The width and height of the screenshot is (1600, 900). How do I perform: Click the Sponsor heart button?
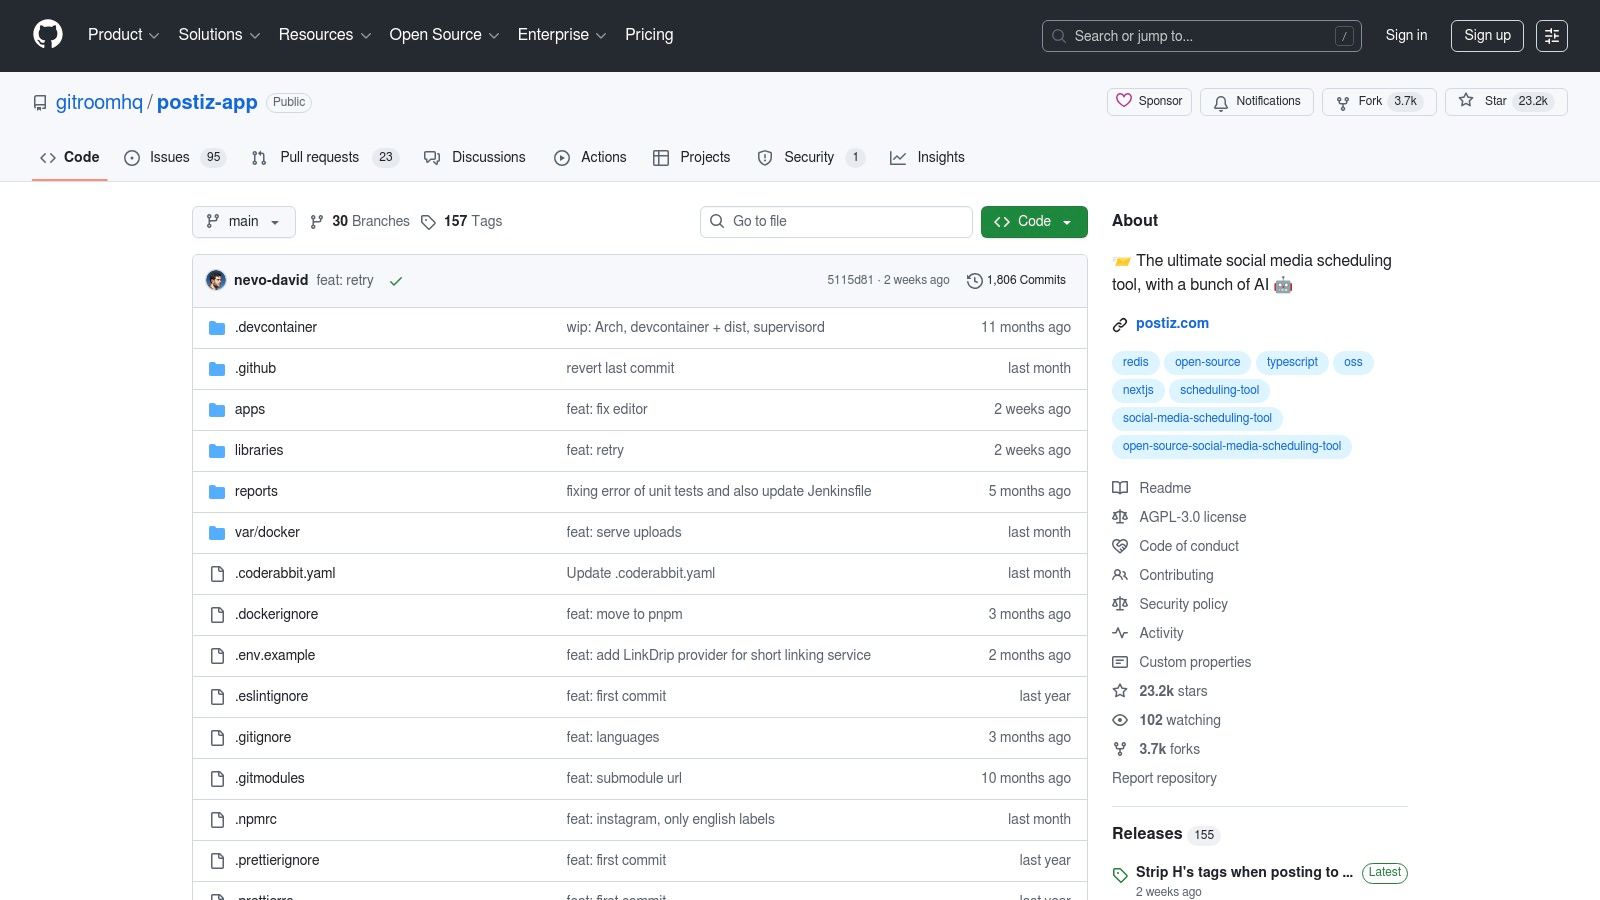(x=1149, y=101)
